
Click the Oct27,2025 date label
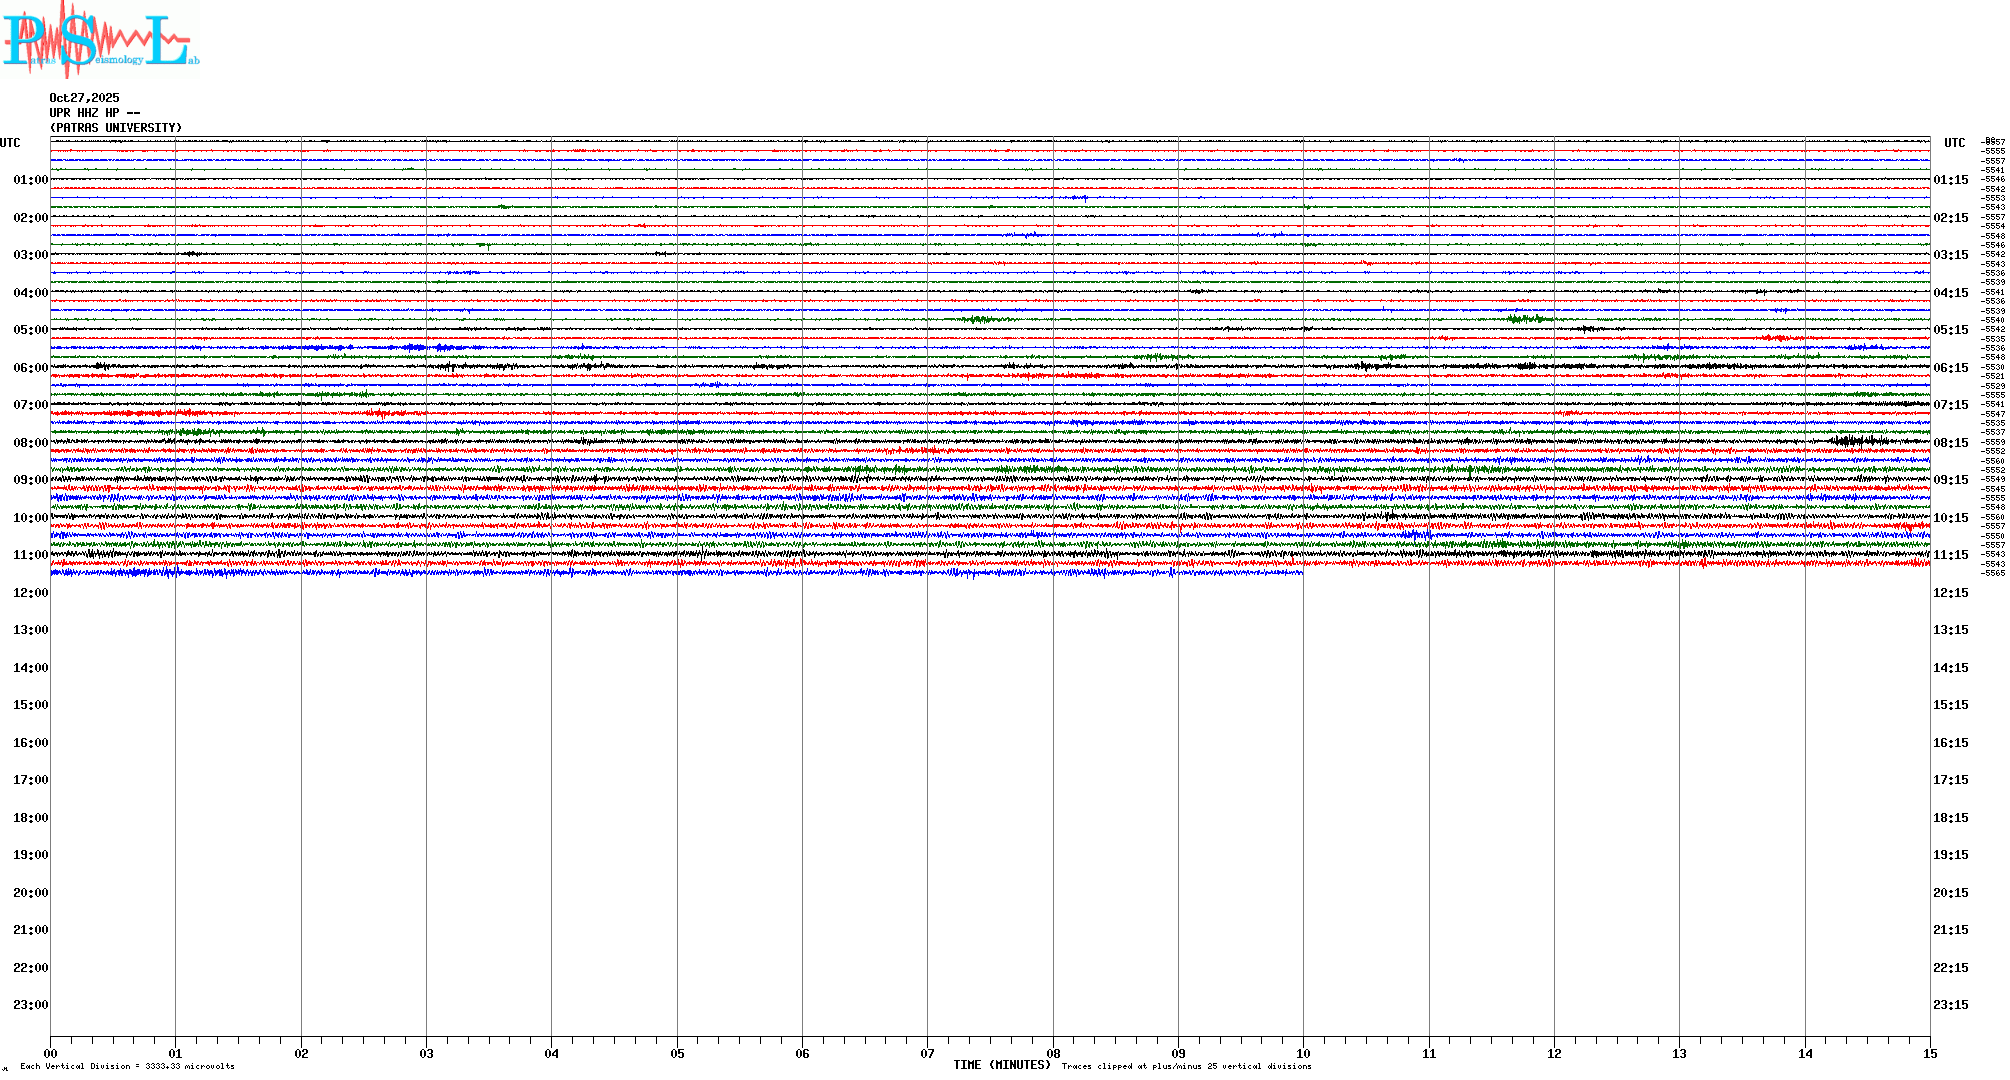tap(84, 98)
